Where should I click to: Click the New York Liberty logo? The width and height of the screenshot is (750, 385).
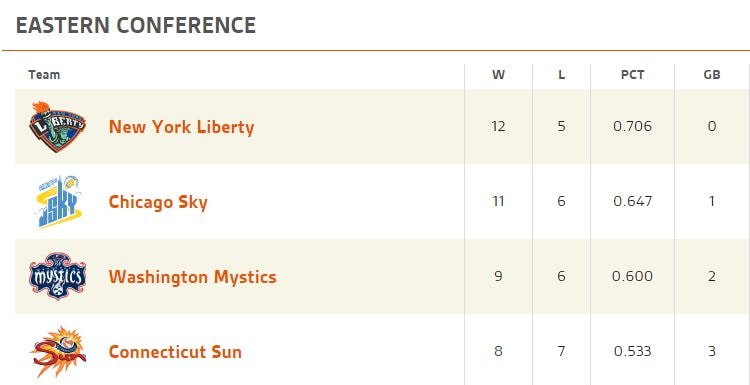click(x=57, y=127)
